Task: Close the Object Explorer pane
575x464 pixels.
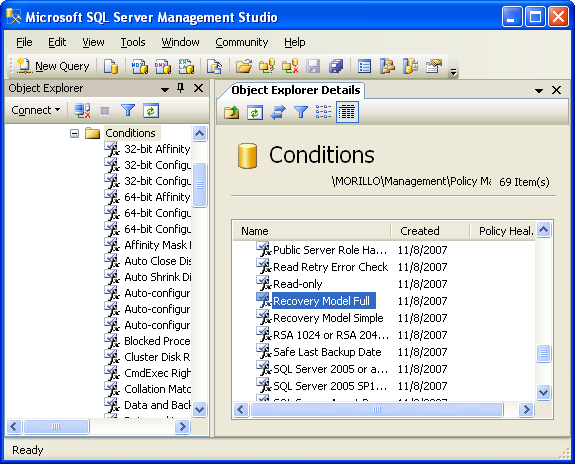Action: [198, 88]
